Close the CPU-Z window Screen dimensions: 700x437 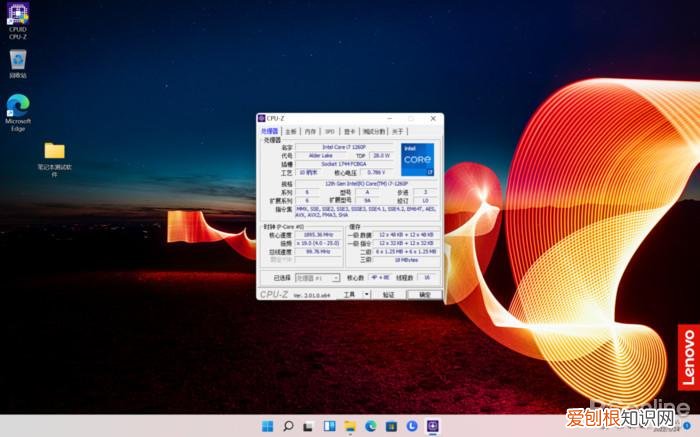coord(433,118)
